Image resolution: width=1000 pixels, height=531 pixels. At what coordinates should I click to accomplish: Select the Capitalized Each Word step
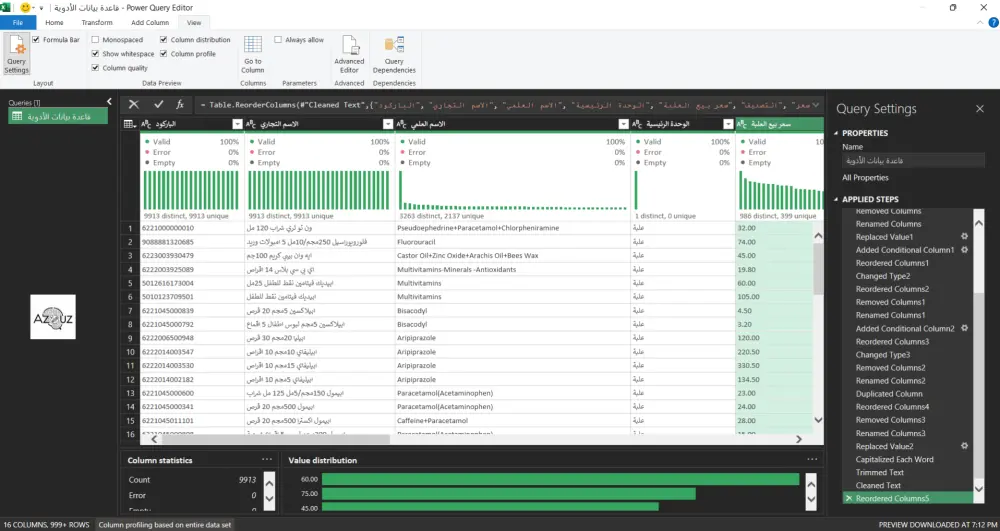click(x=894, y=459)
